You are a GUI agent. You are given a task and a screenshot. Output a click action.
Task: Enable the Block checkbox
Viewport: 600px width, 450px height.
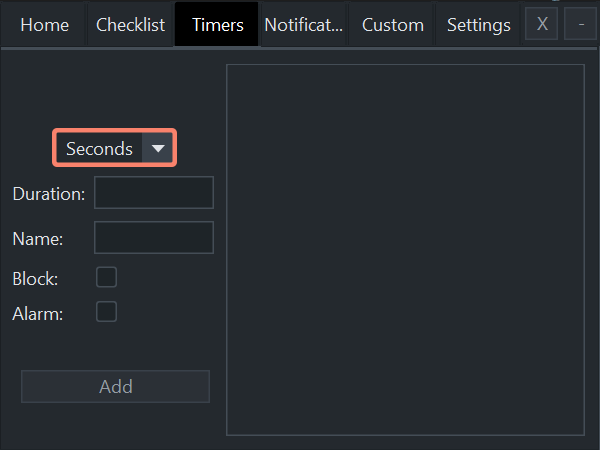[106, 277]
